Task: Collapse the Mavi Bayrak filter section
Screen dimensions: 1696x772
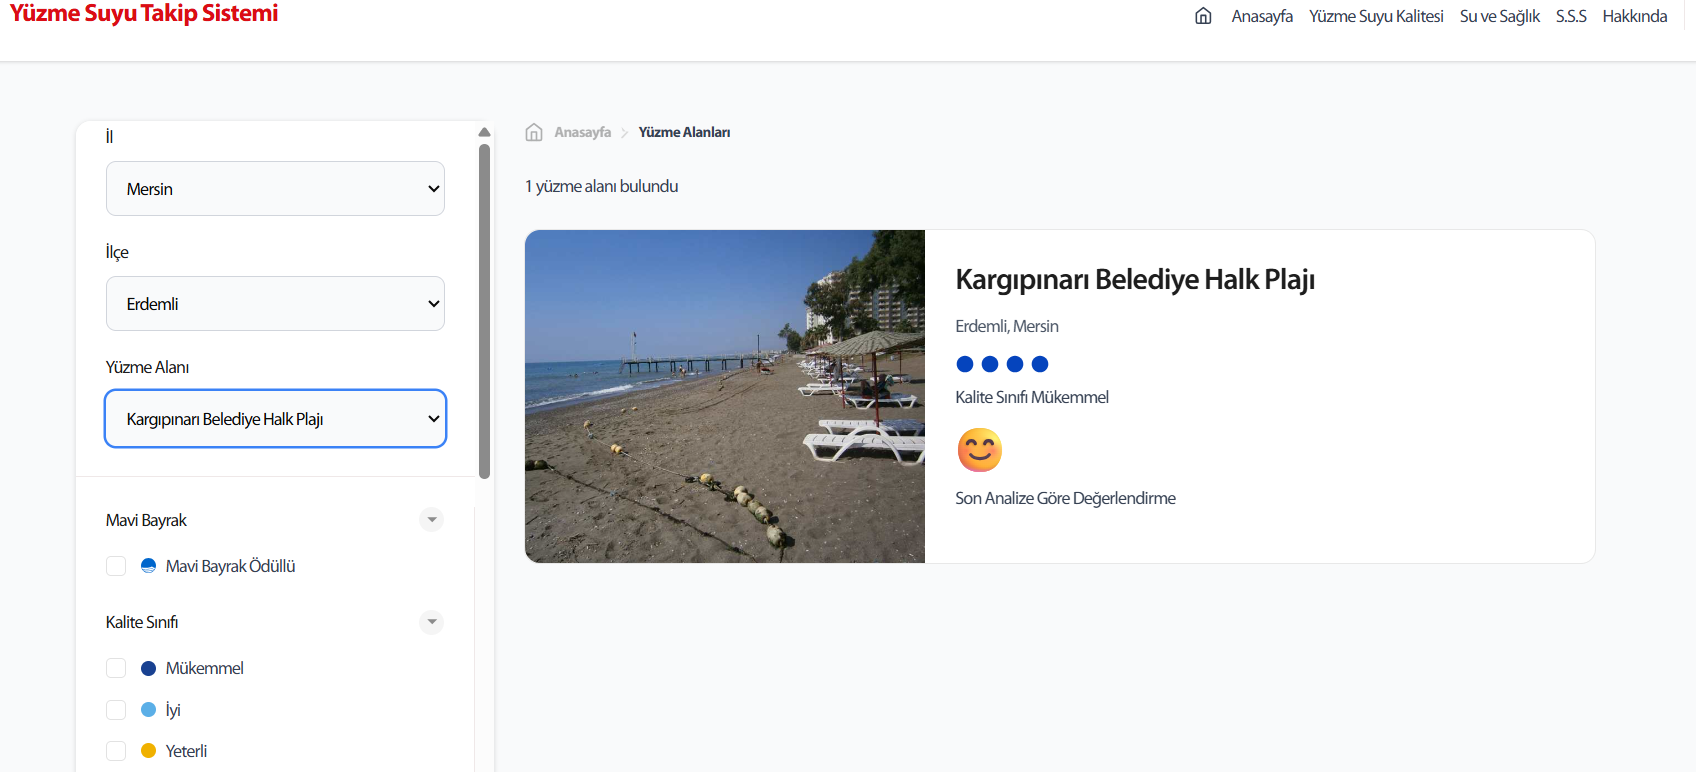Action: tap(431, 520)
